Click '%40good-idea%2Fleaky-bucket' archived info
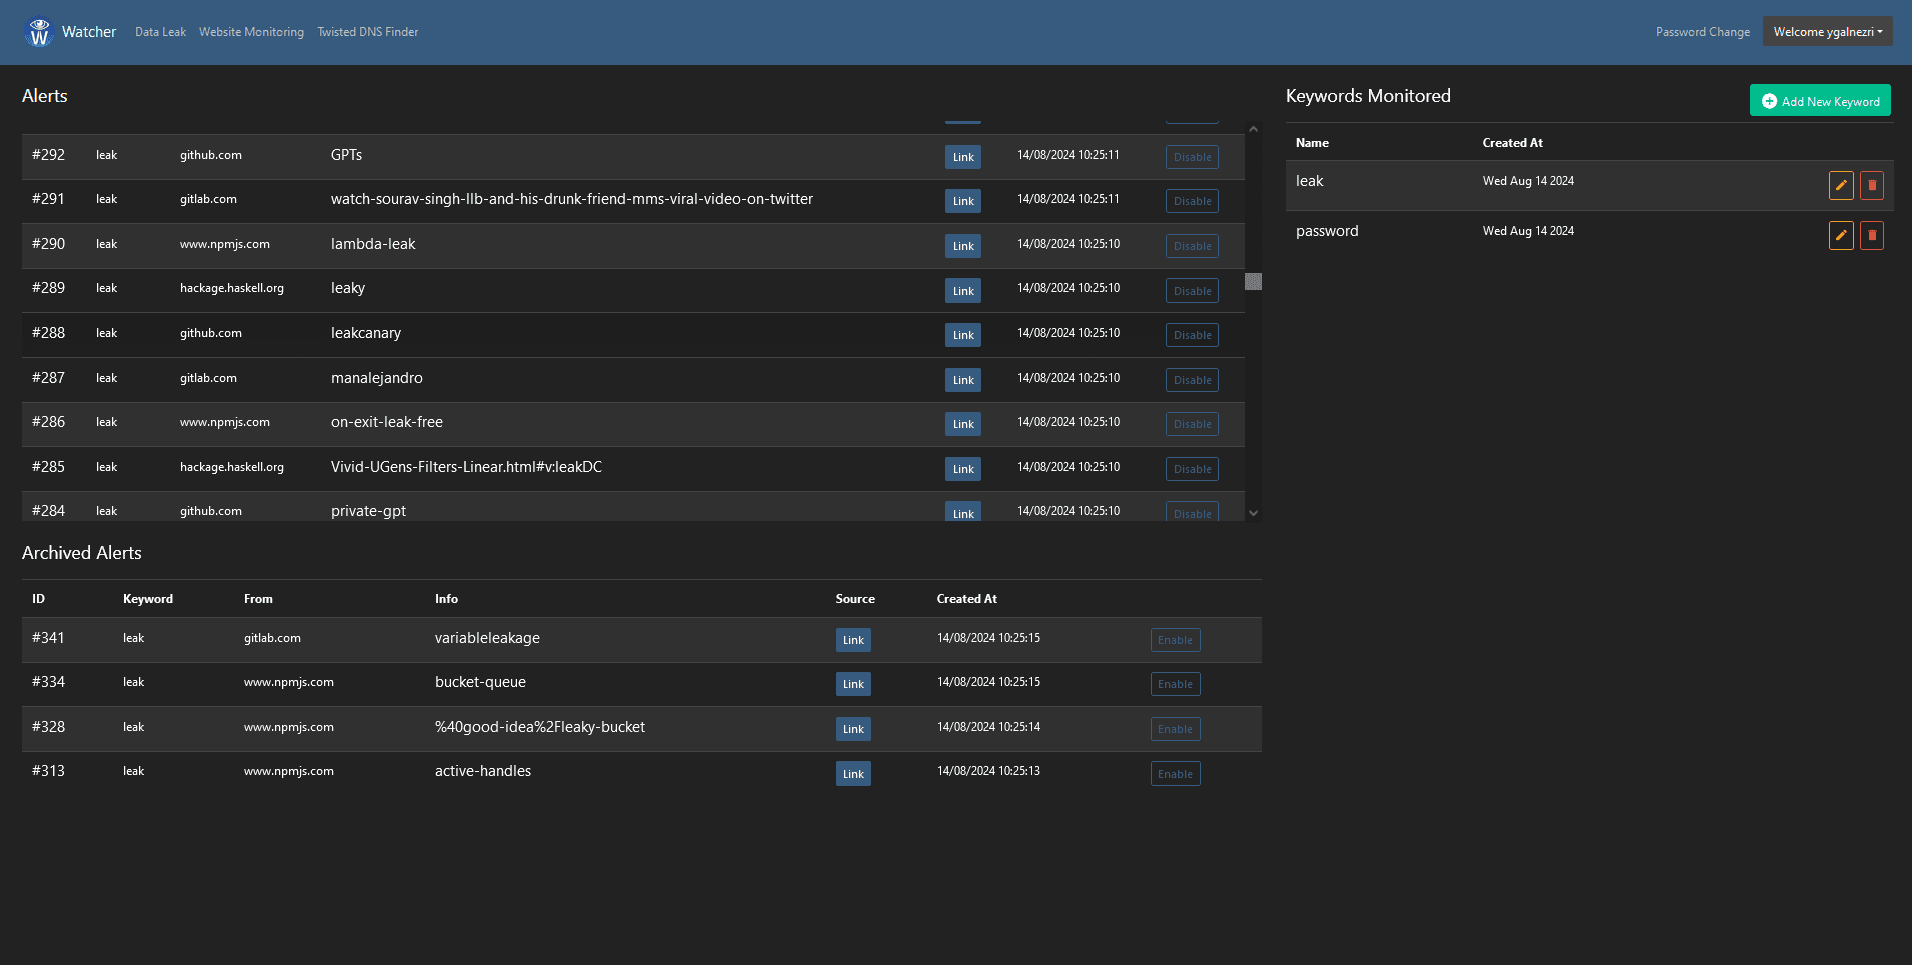1912x965 pixels. coord(540,727)
